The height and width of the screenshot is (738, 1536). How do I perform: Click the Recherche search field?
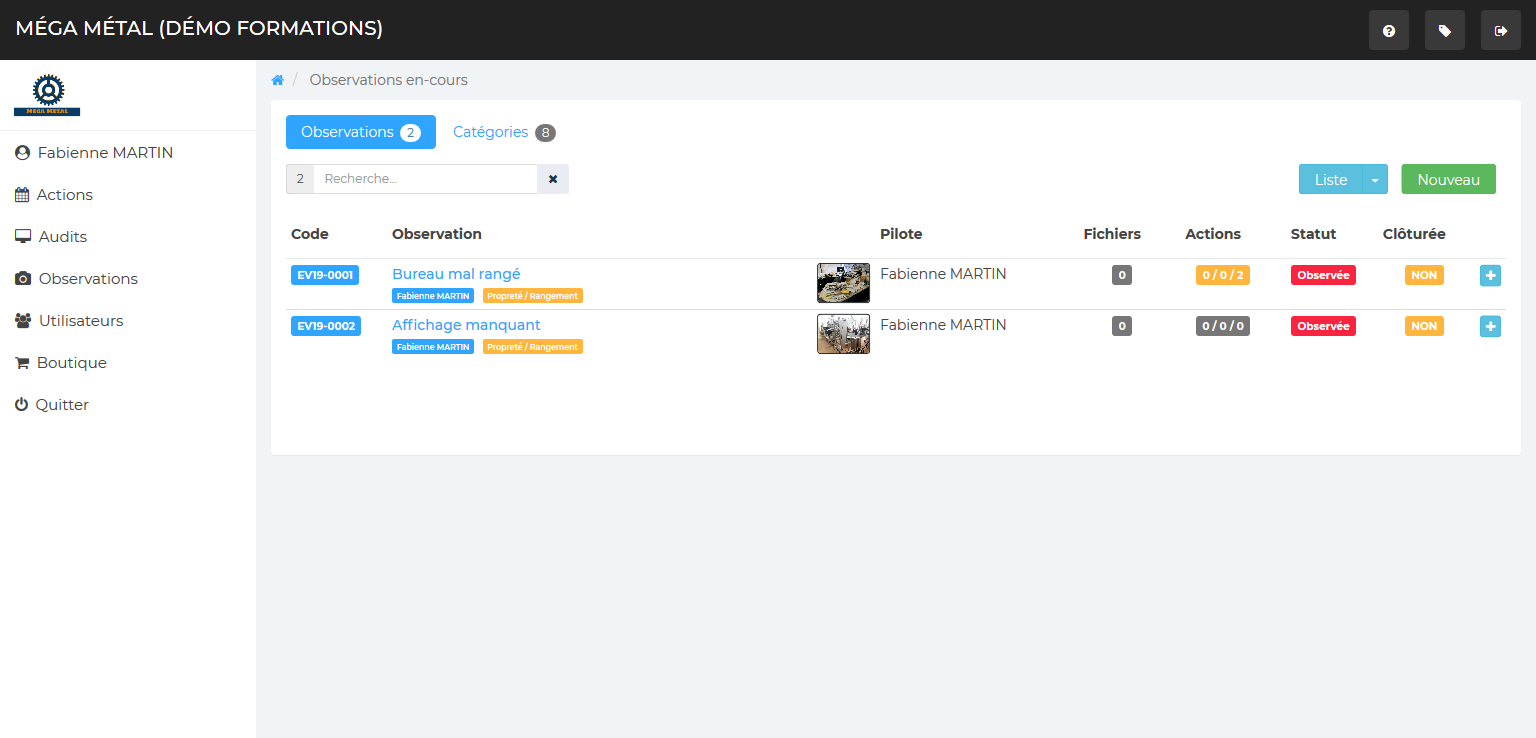click(425, 179)
